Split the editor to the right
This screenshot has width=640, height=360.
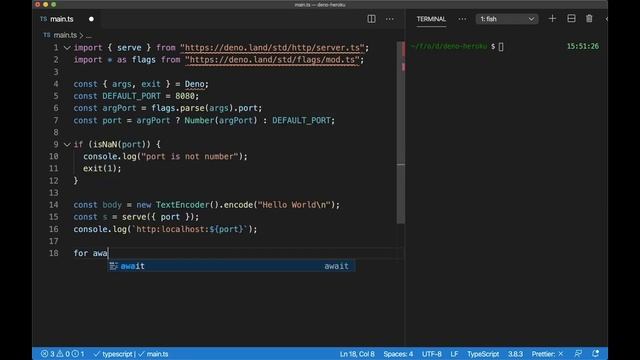point(371,19)
